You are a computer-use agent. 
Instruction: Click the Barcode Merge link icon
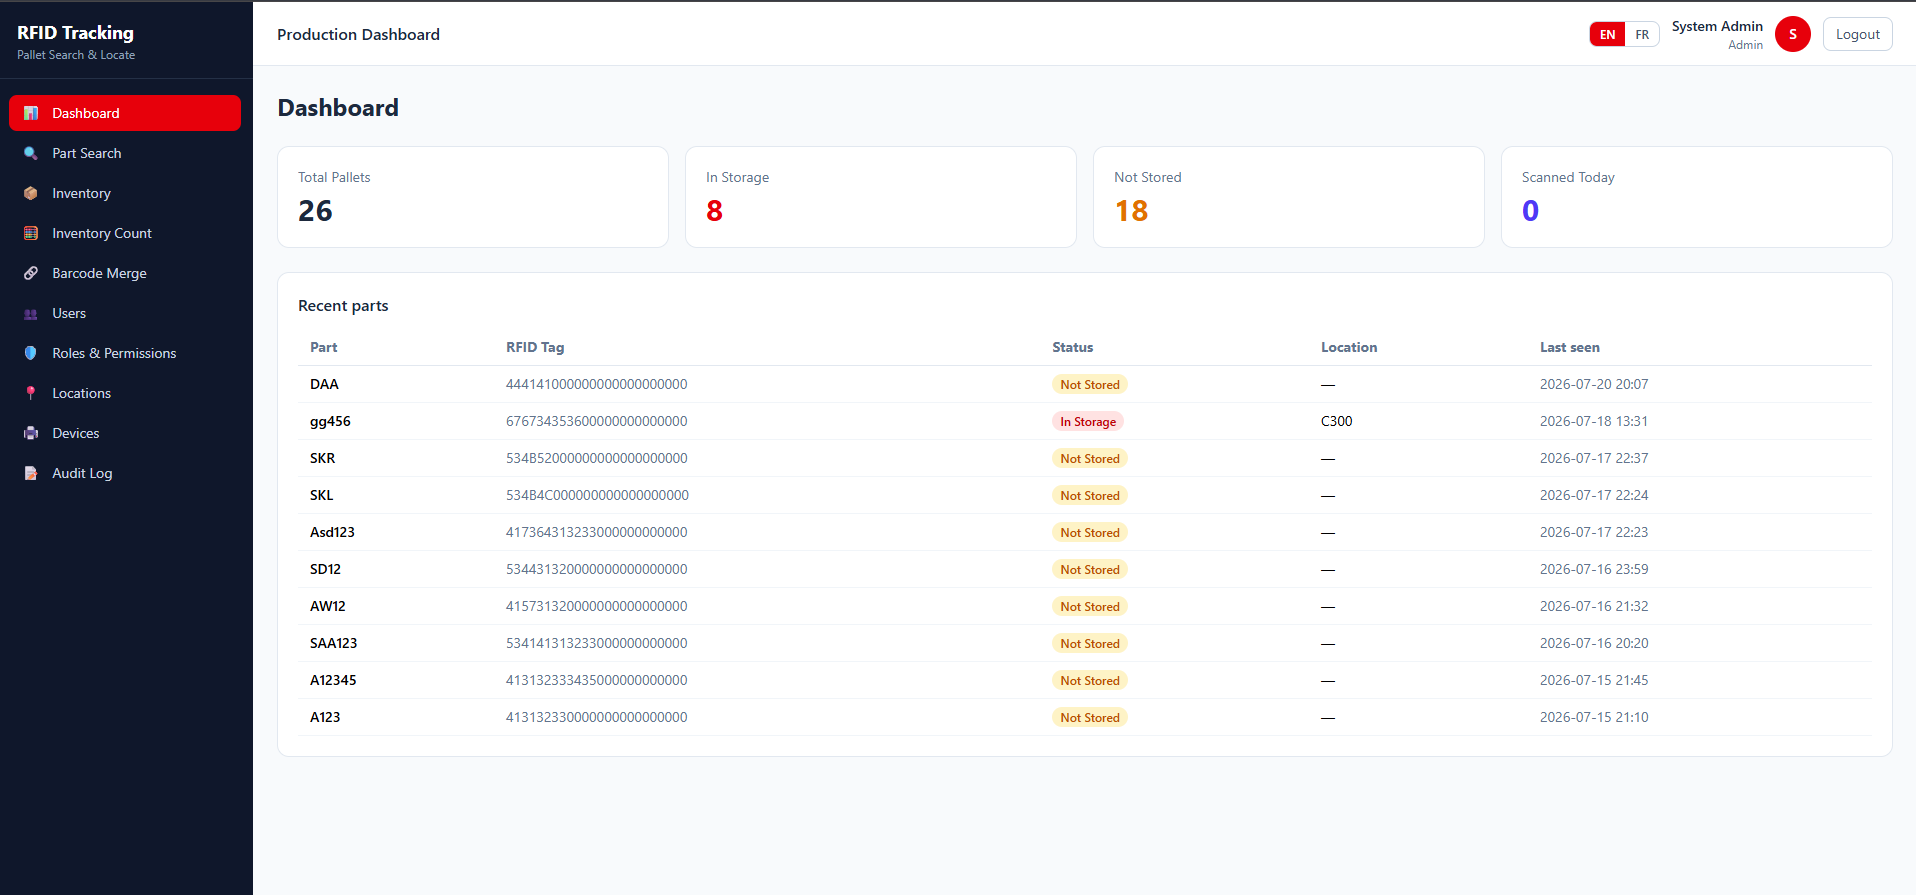pos(31,273)
